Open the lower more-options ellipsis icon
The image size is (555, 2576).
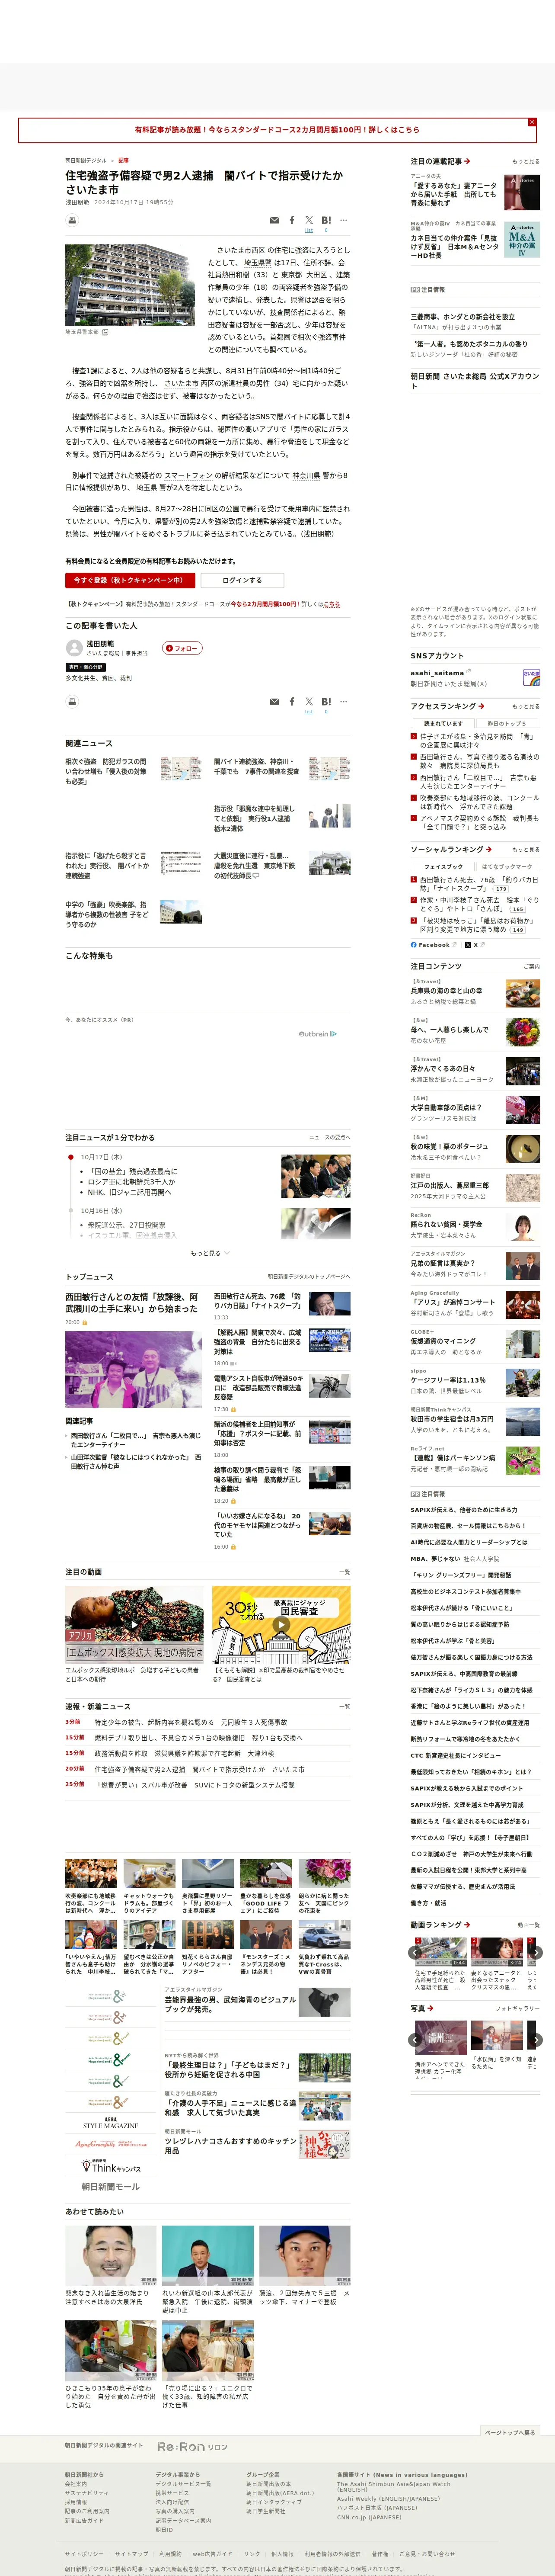(343, 702)
